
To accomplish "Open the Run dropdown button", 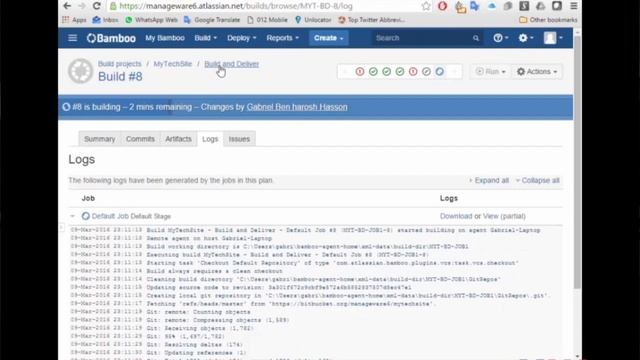I will click(490, 71).
